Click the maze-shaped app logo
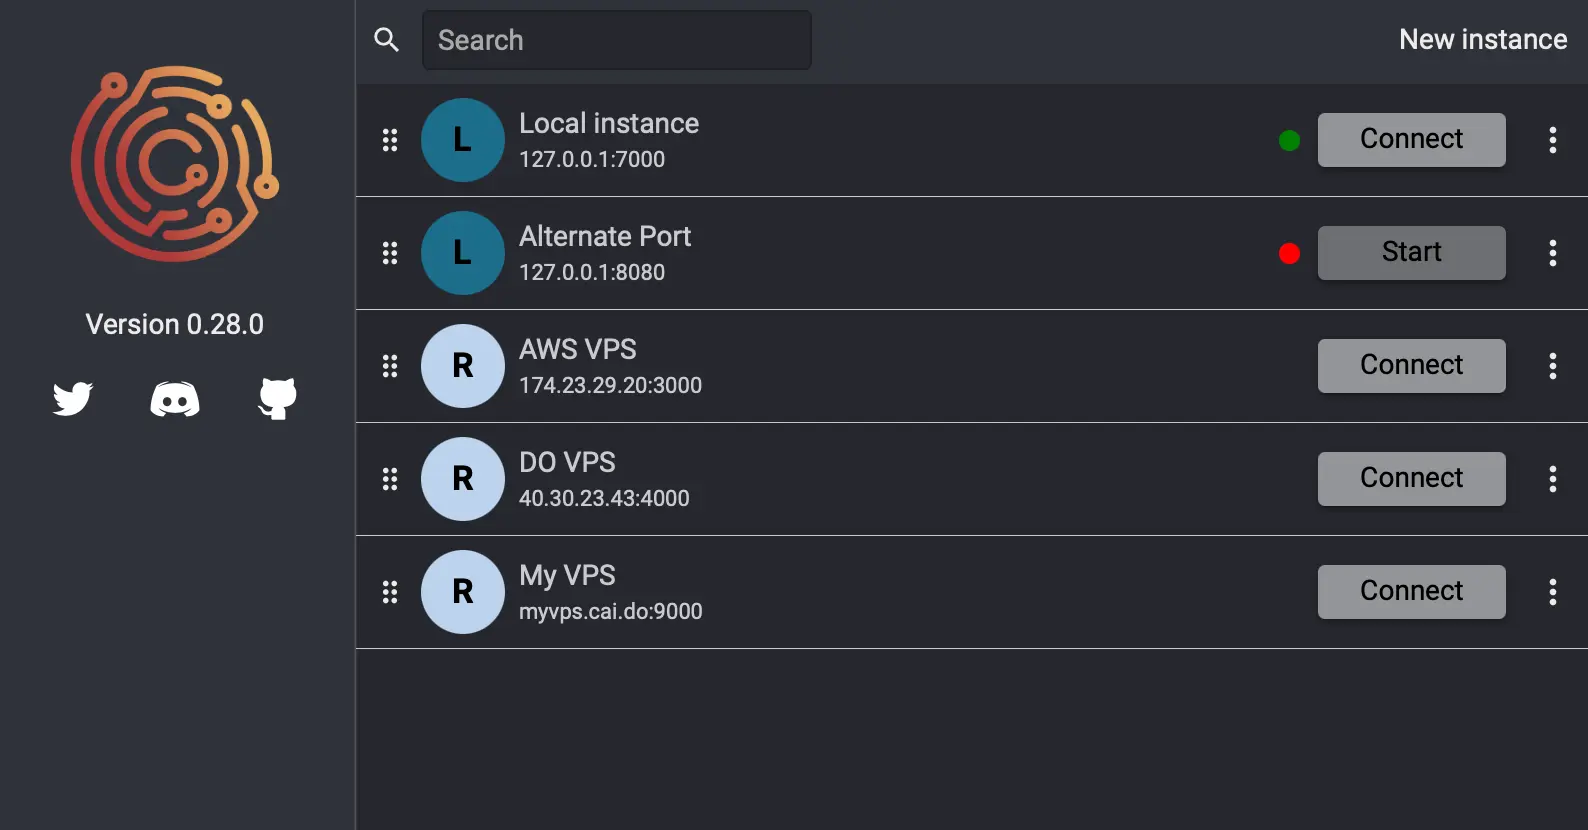 (x=175, y=164)
